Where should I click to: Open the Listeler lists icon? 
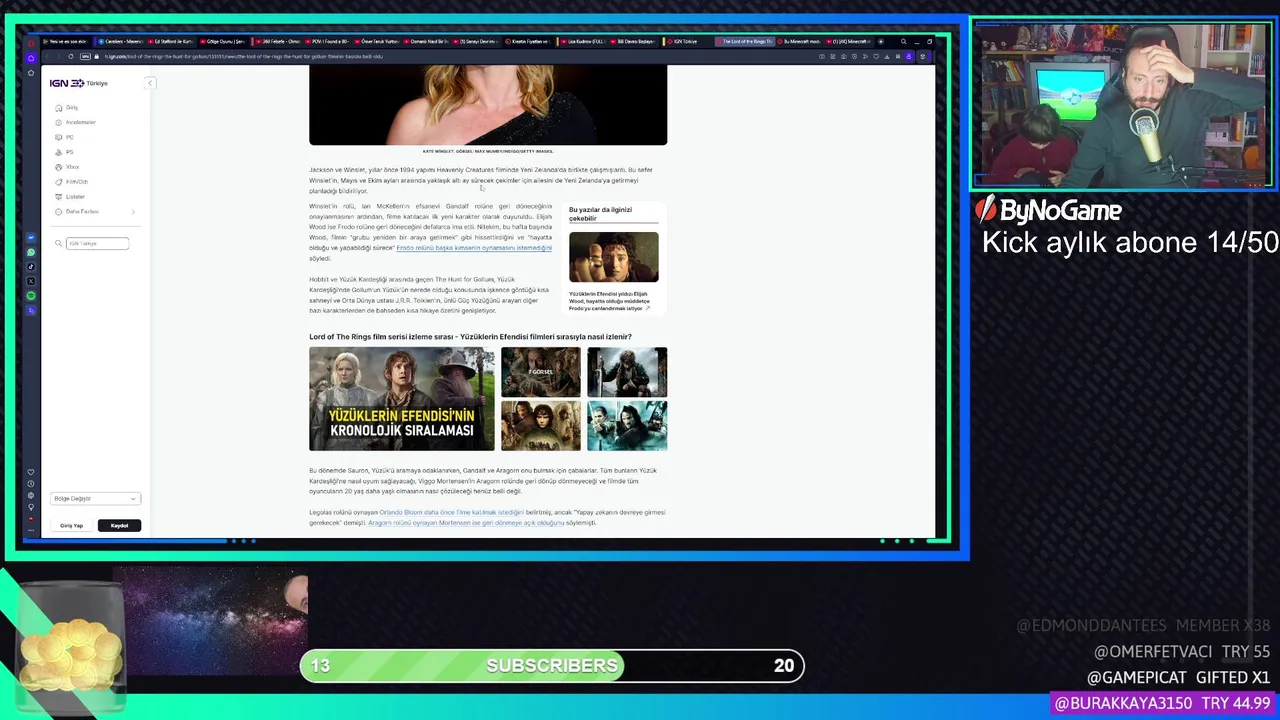pyautogui.click(x=59, y=197)
